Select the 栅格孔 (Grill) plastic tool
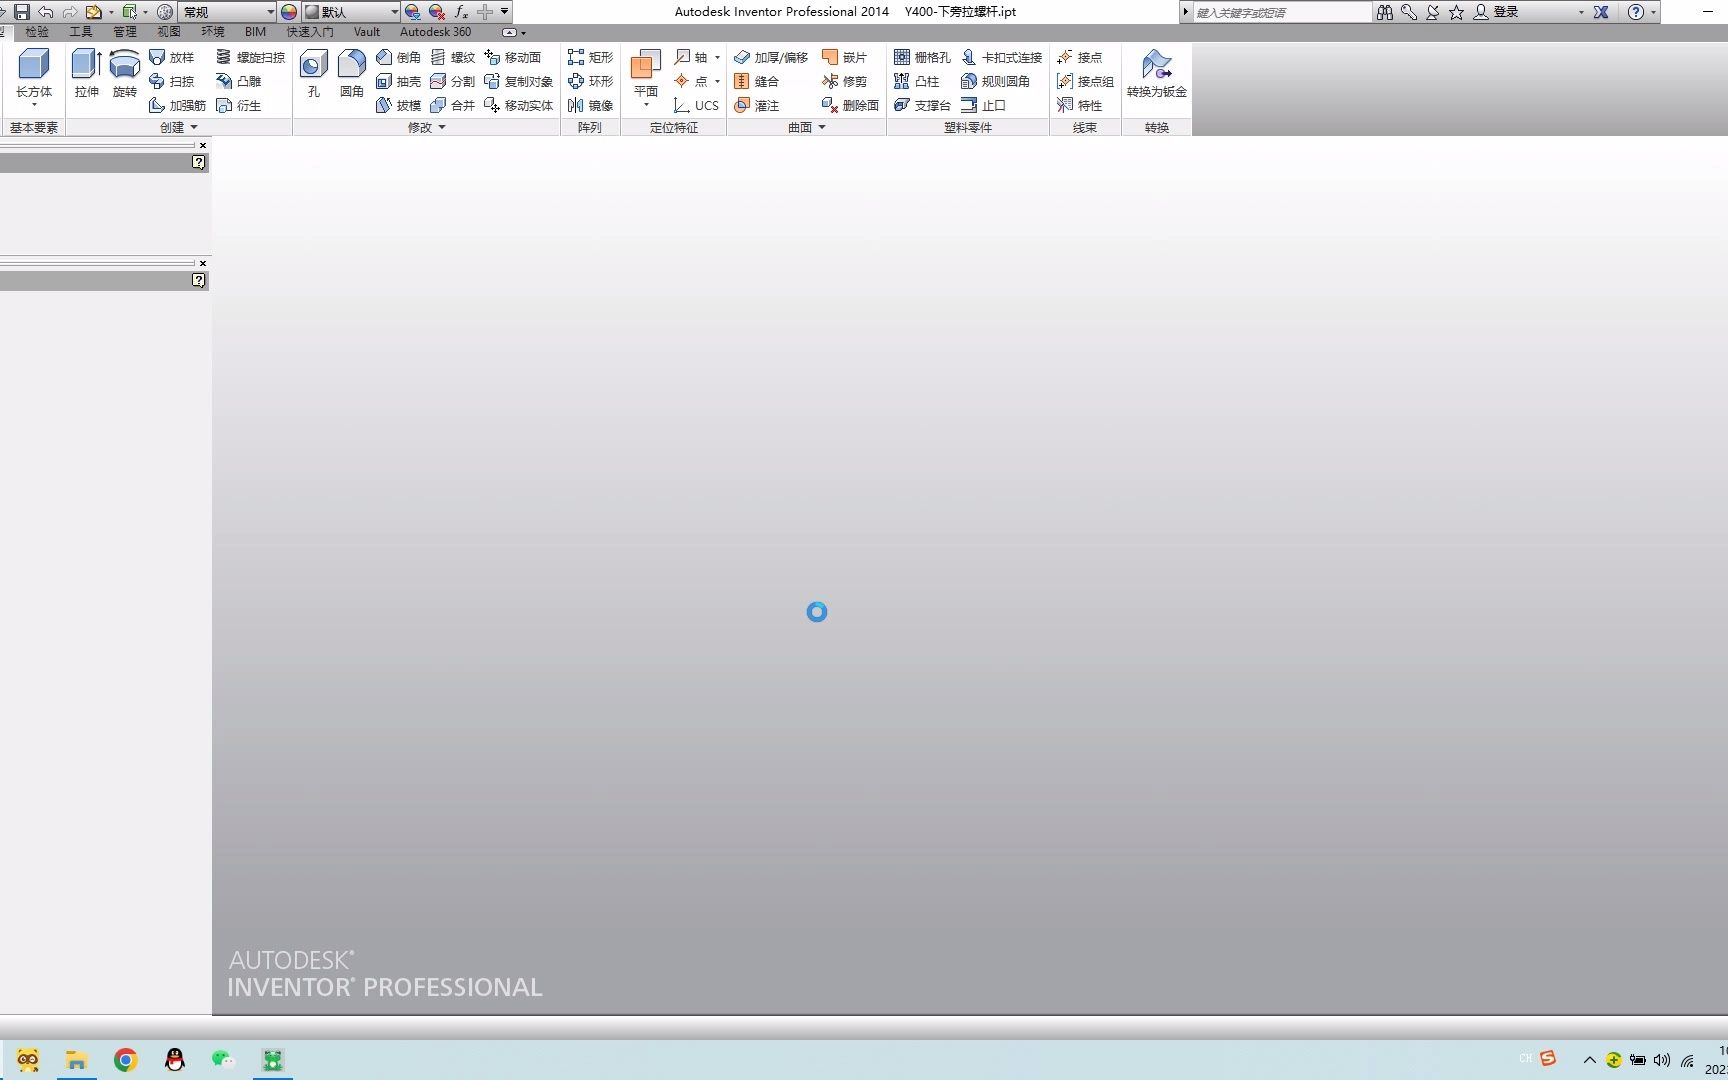The height and width of the screenshot is (1080, 1728). [x=922, y=57]
